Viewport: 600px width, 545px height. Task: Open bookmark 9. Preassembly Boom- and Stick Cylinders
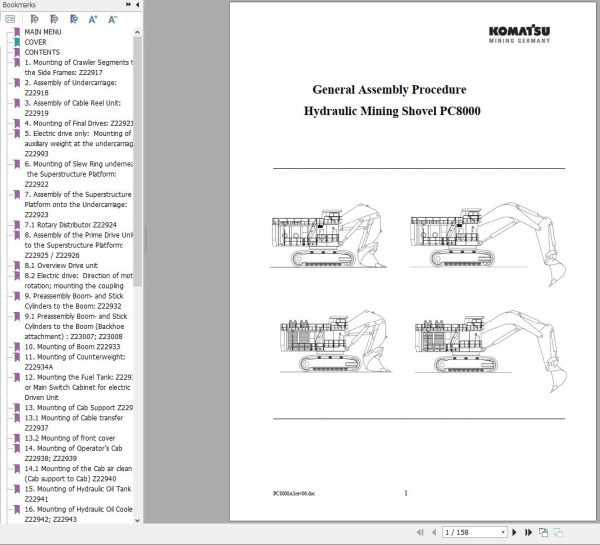point(74,301)
